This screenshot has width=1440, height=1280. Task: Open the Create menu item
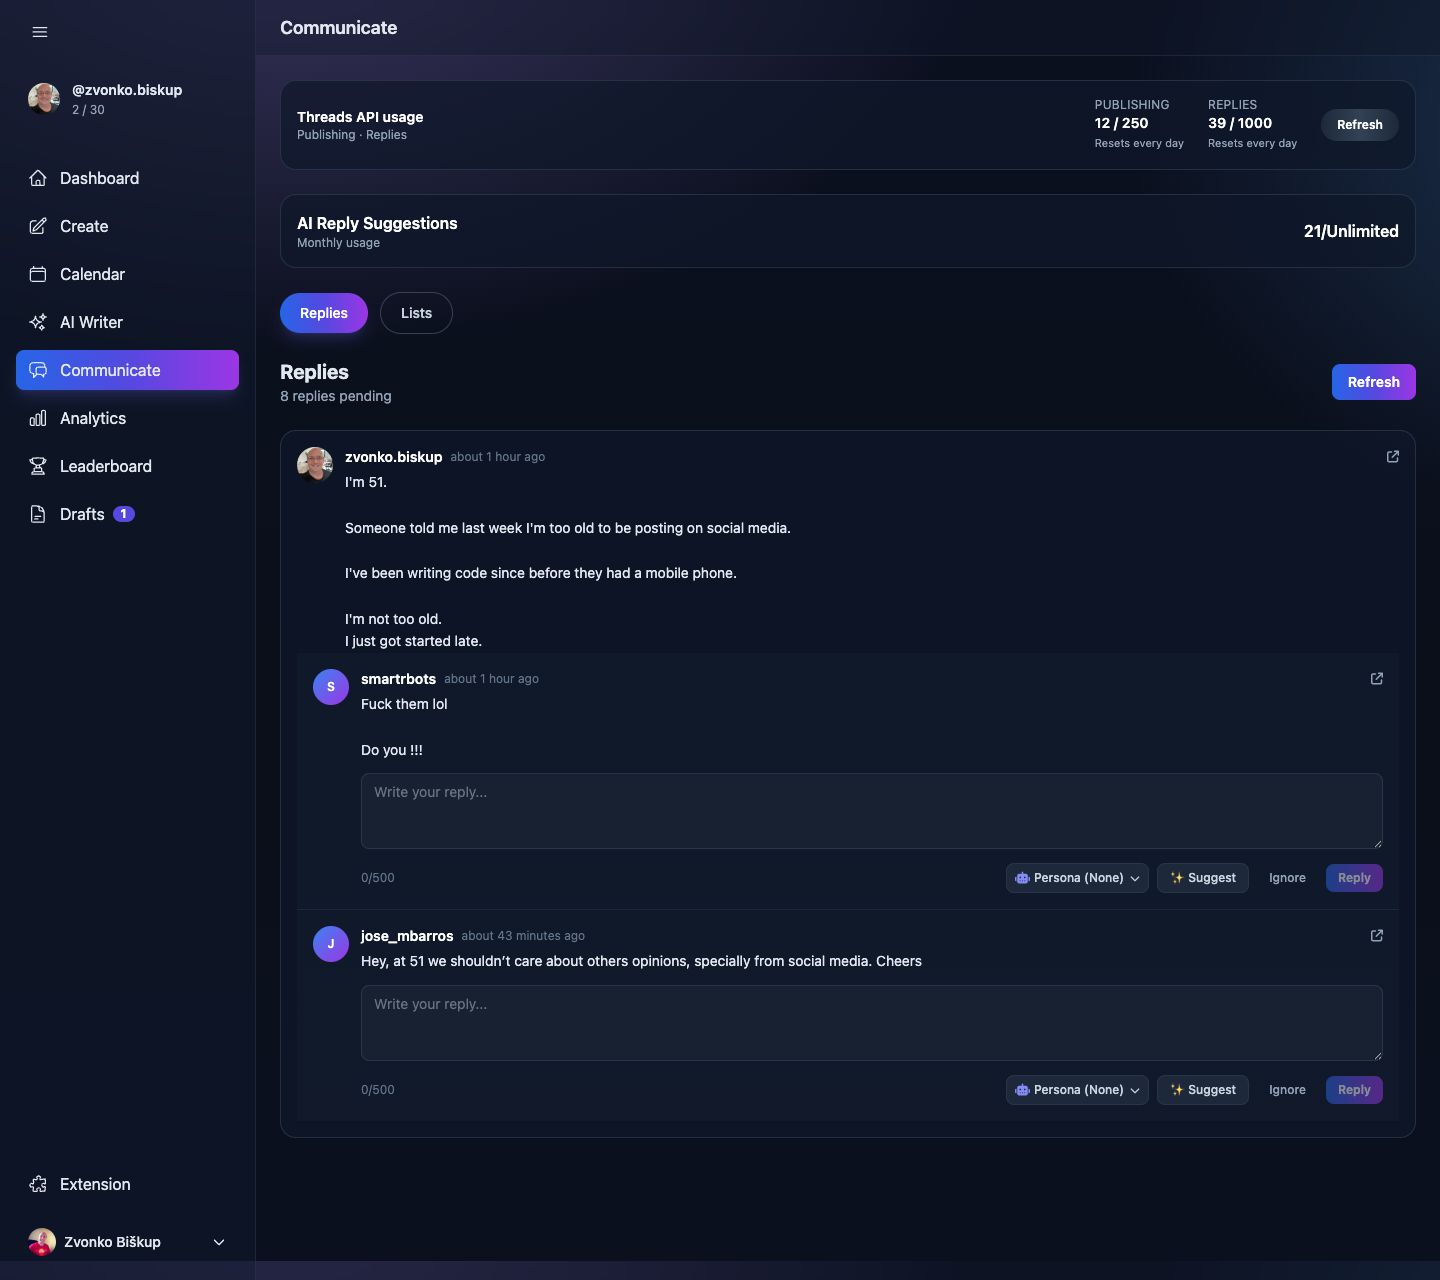[x=127, y=226]
